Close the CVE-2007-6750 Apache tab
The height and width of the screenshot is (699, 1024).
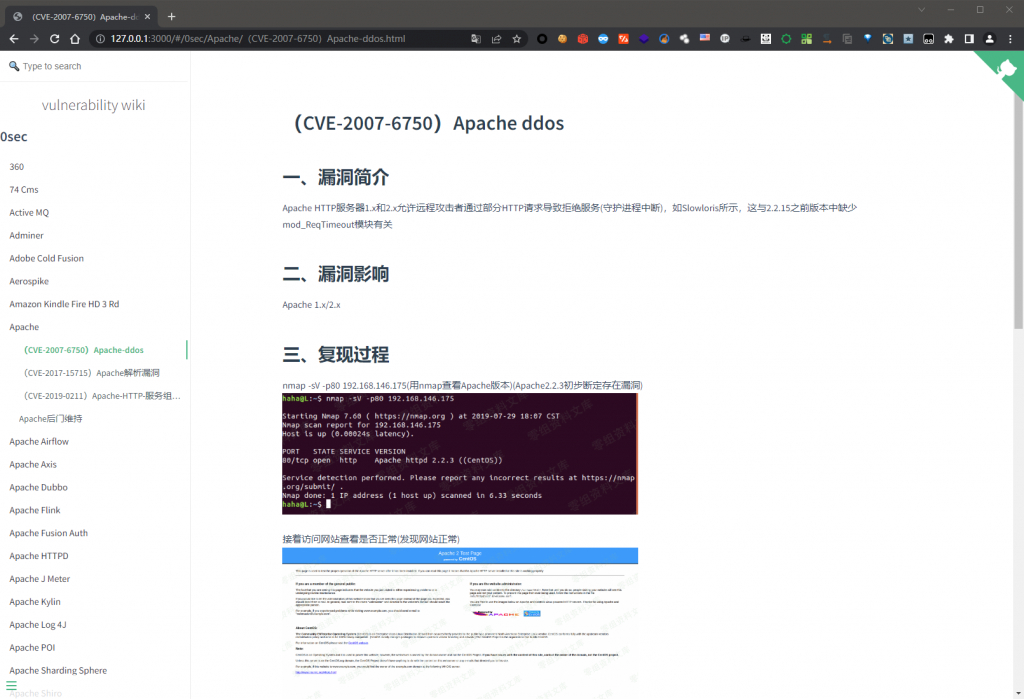click(x=148, y=16)
